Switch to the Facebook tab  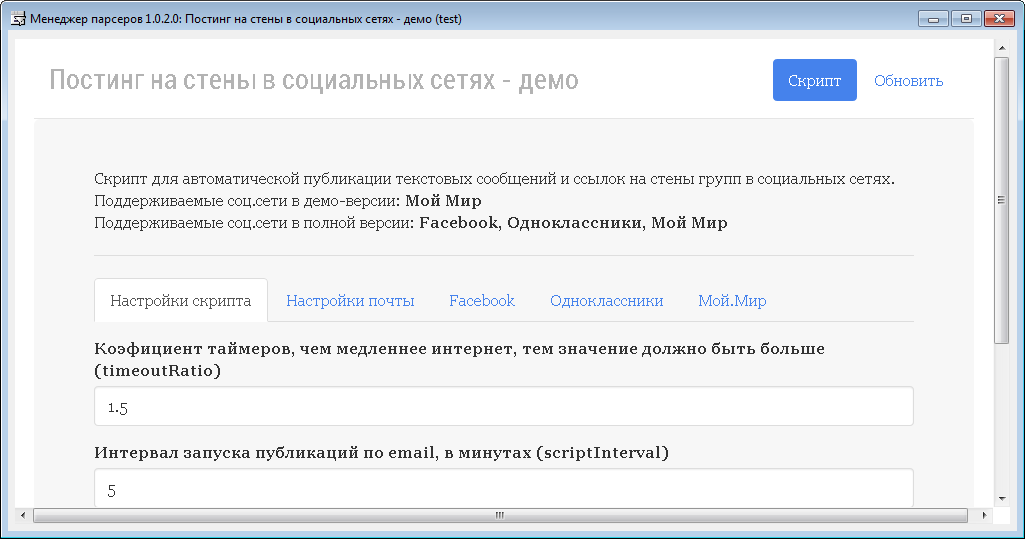click(482, 301)
